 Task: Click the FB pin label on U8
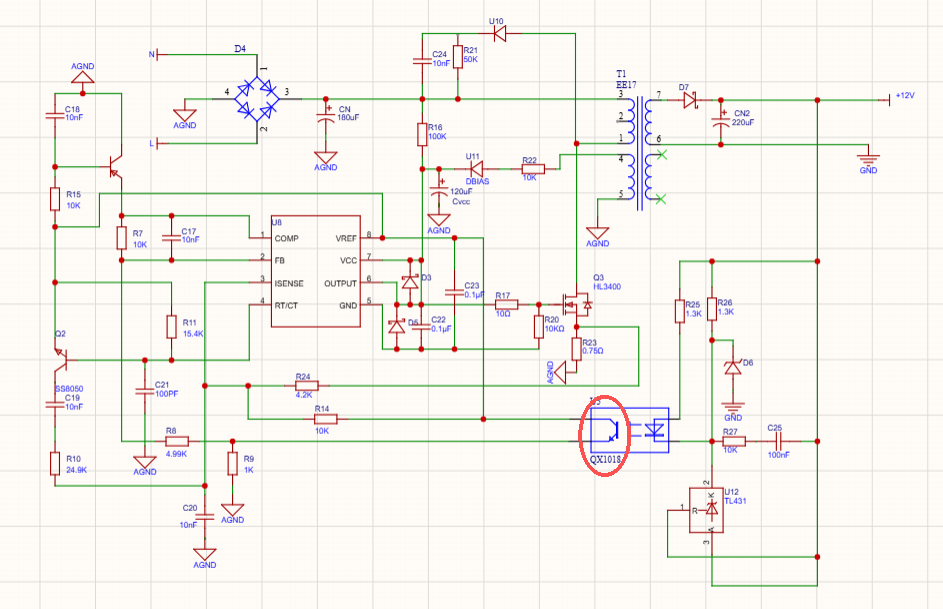pyautogui.click(x=280, y=261)
